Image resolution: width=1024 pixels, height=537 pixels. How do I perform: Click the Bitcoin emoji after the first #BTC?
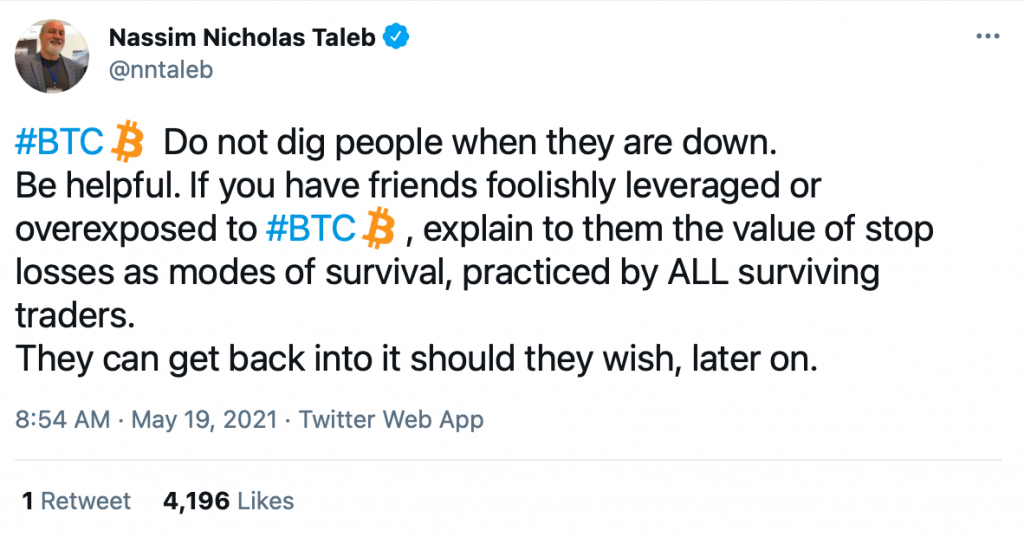[127, 143]
